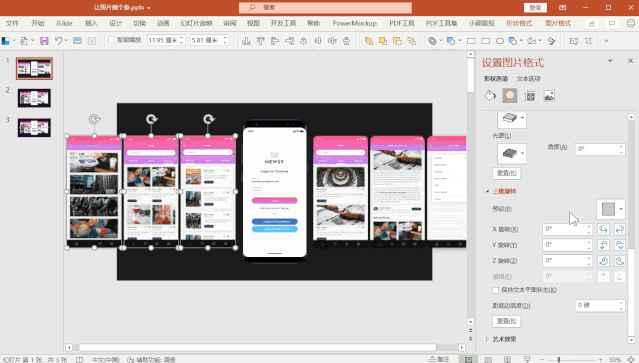Image resolution: width=639 pixels, height=363 pixels.
Task: Switch to Normal view in status bar
Action: [x=469, y=359]
